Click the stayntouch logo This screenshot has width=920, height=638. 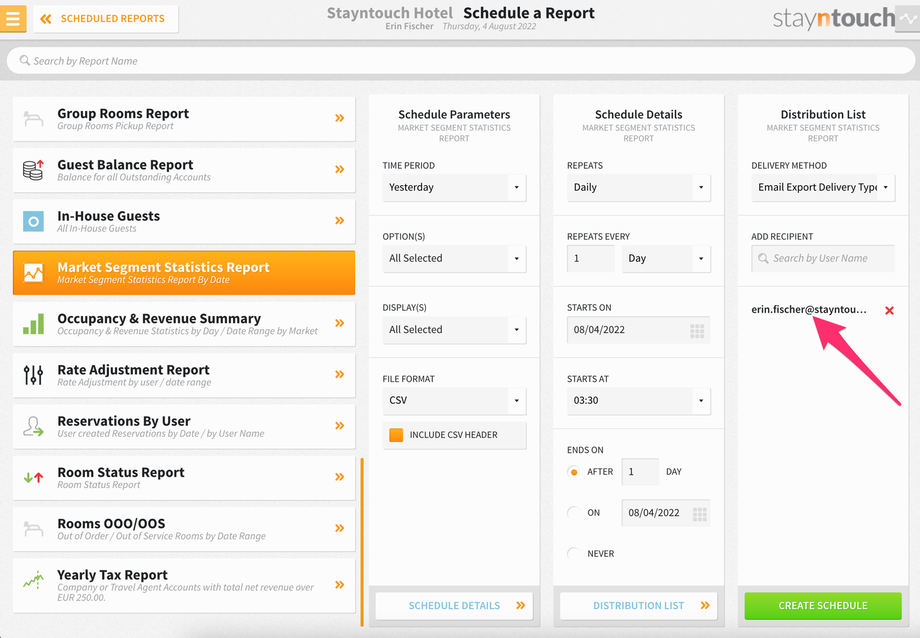point(834,19)
